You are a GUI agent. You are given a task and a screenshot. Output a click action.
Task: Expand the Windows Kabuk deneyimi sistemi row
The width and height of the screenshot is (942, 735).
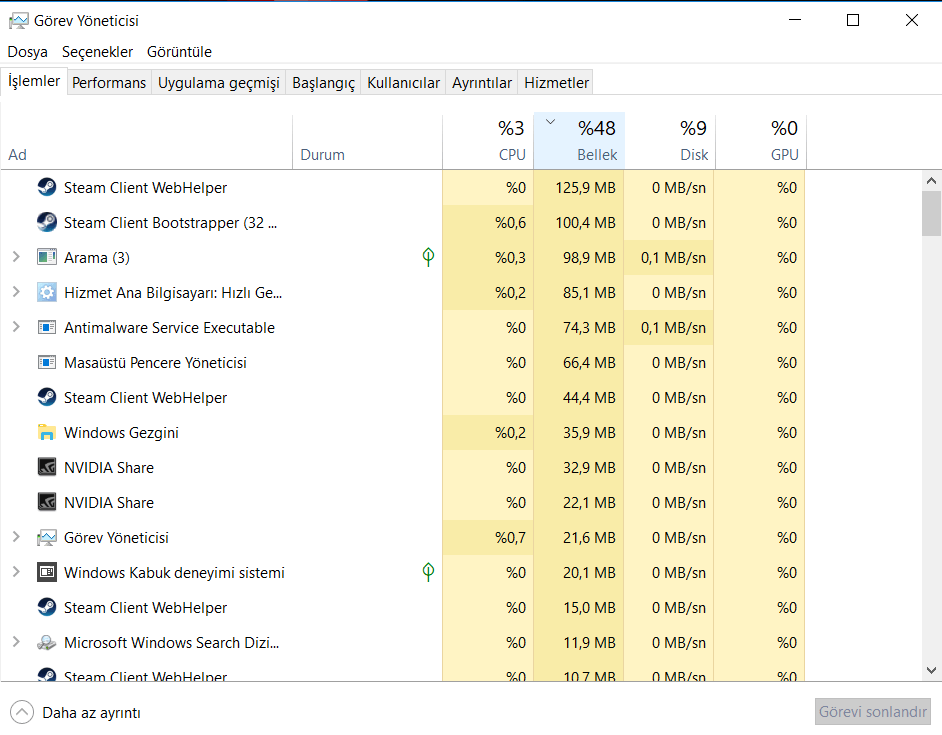coord(16,572)
